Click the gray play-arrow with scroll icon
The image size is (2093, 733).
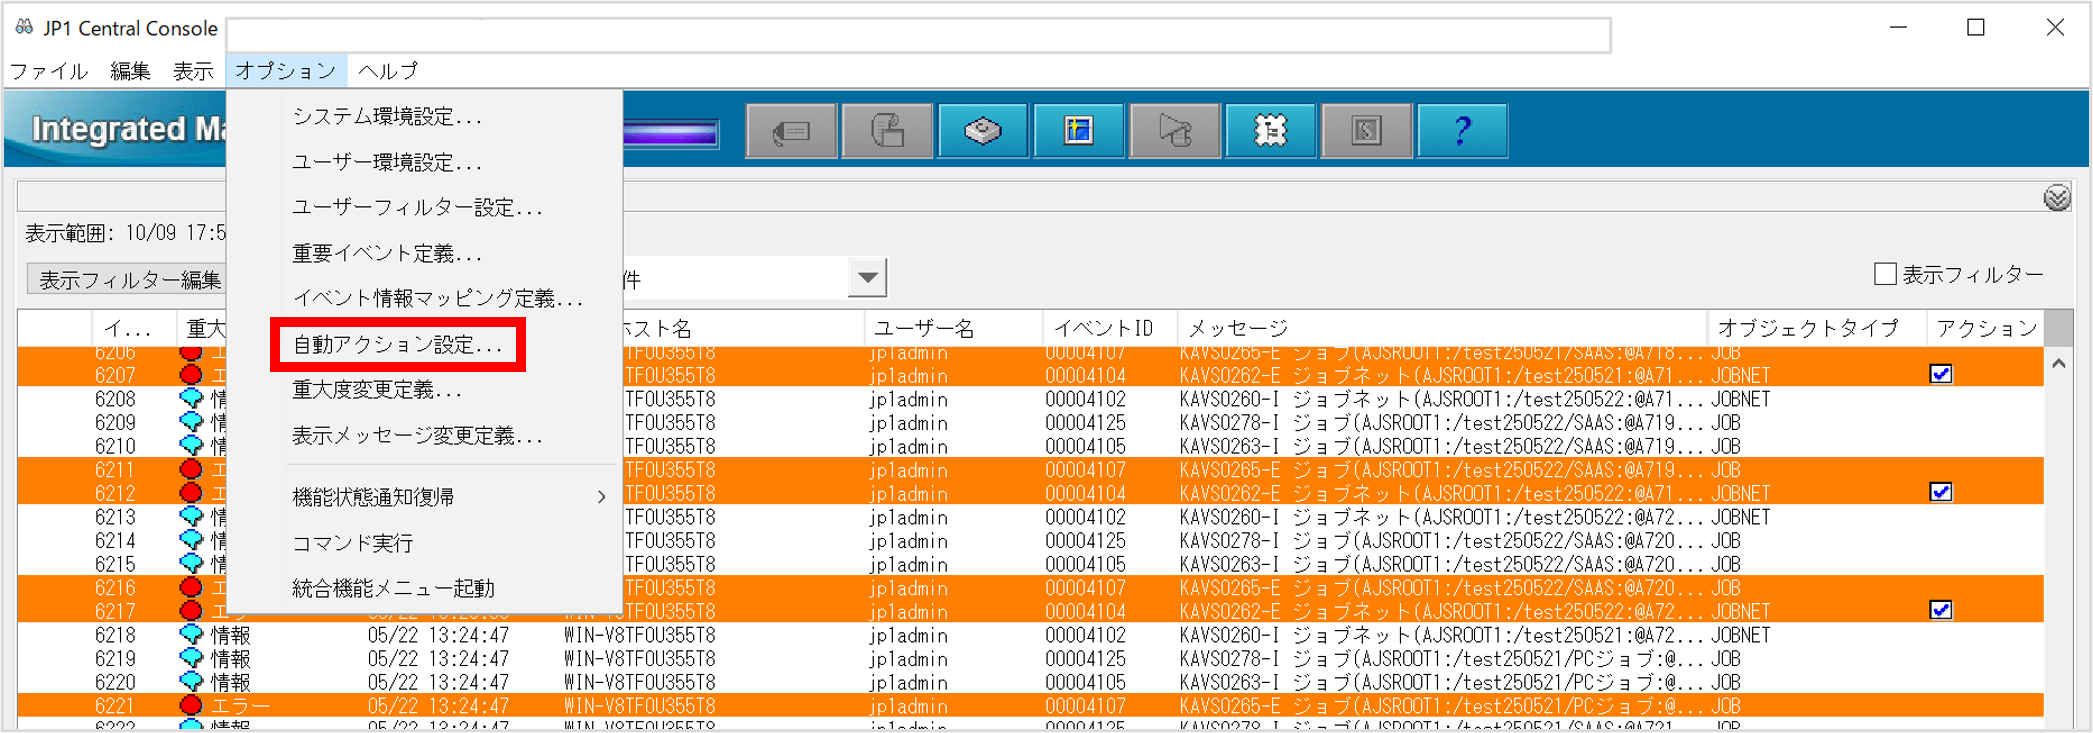(1174, 131)
